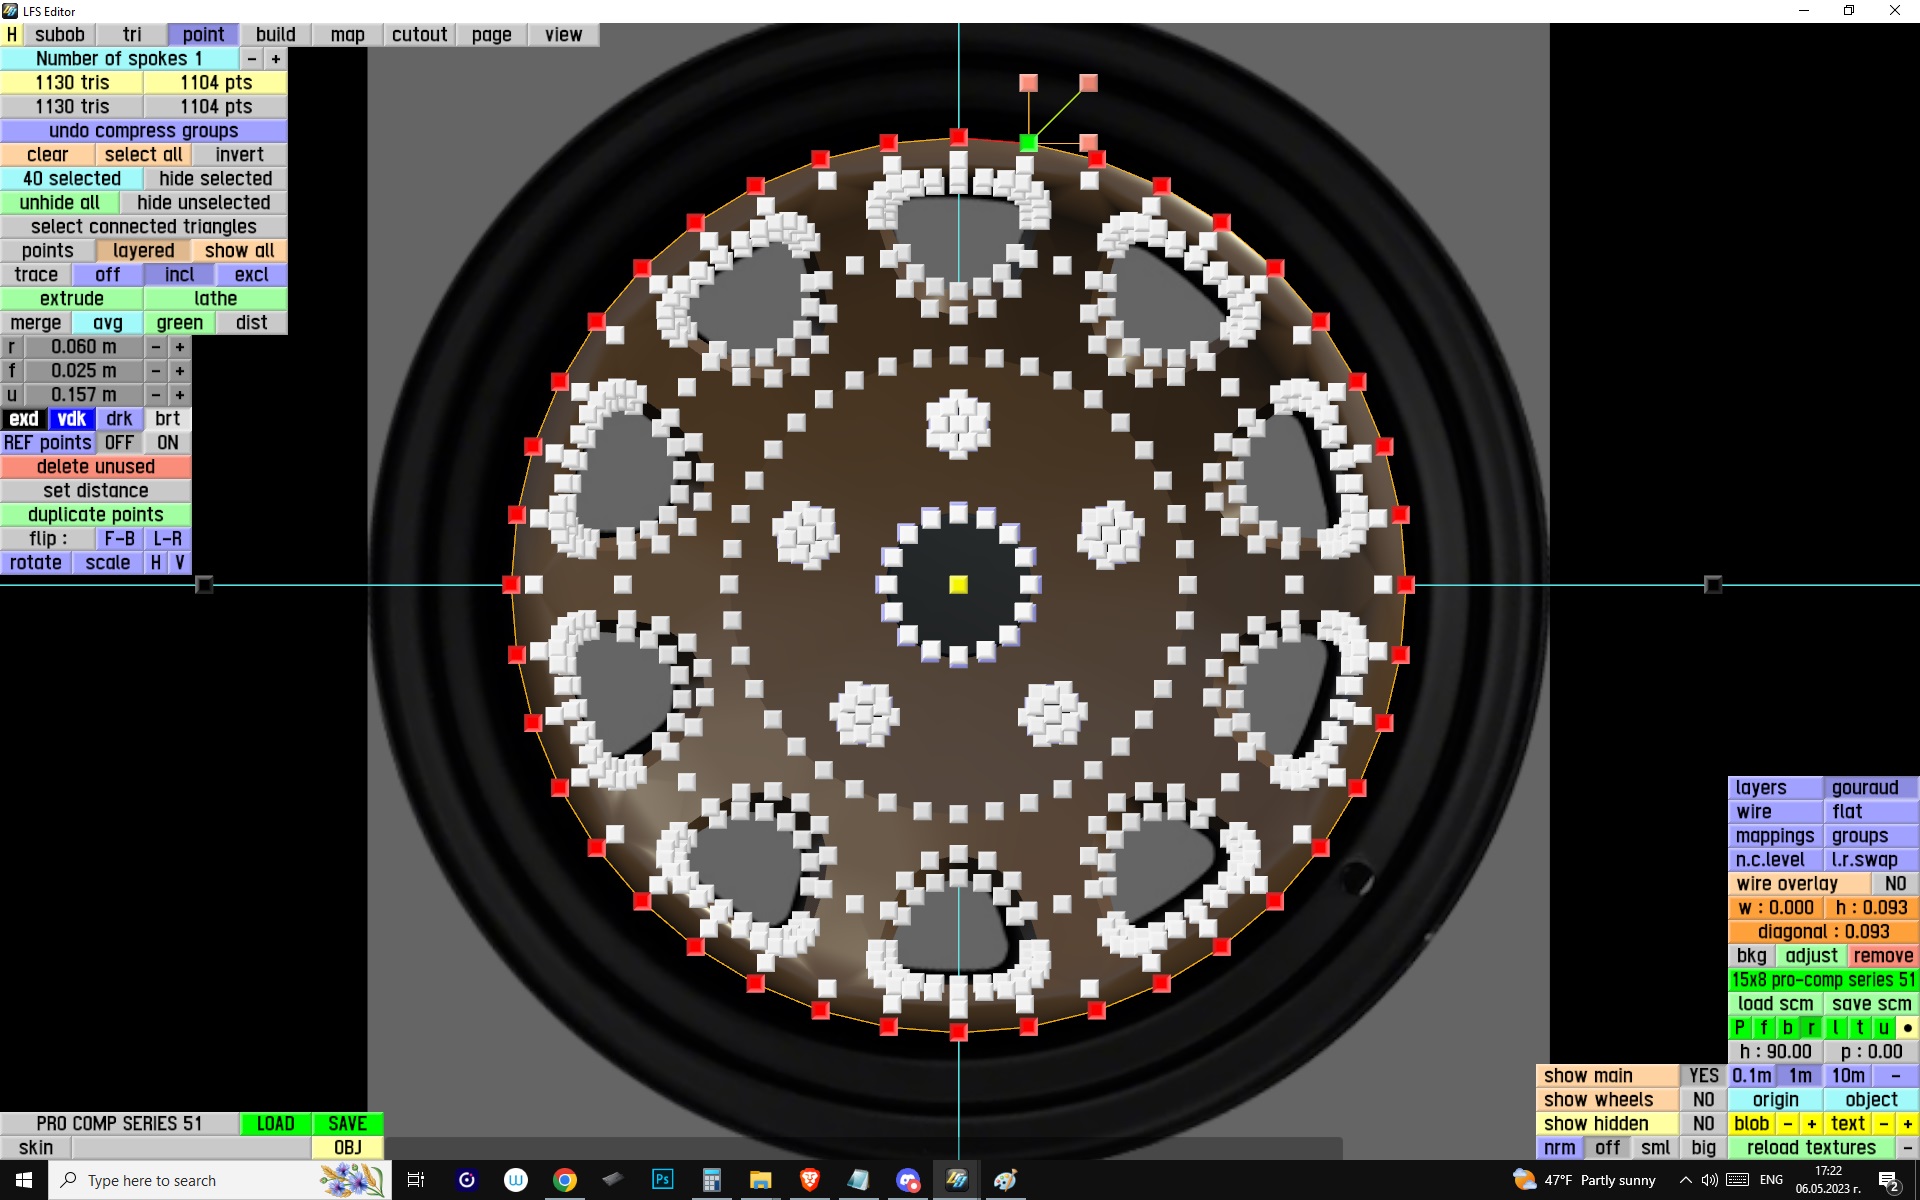This screenshot has width=1920, height=1200.
Task: Open File Explorer from the taskbar
Action: pos(760,1180)
